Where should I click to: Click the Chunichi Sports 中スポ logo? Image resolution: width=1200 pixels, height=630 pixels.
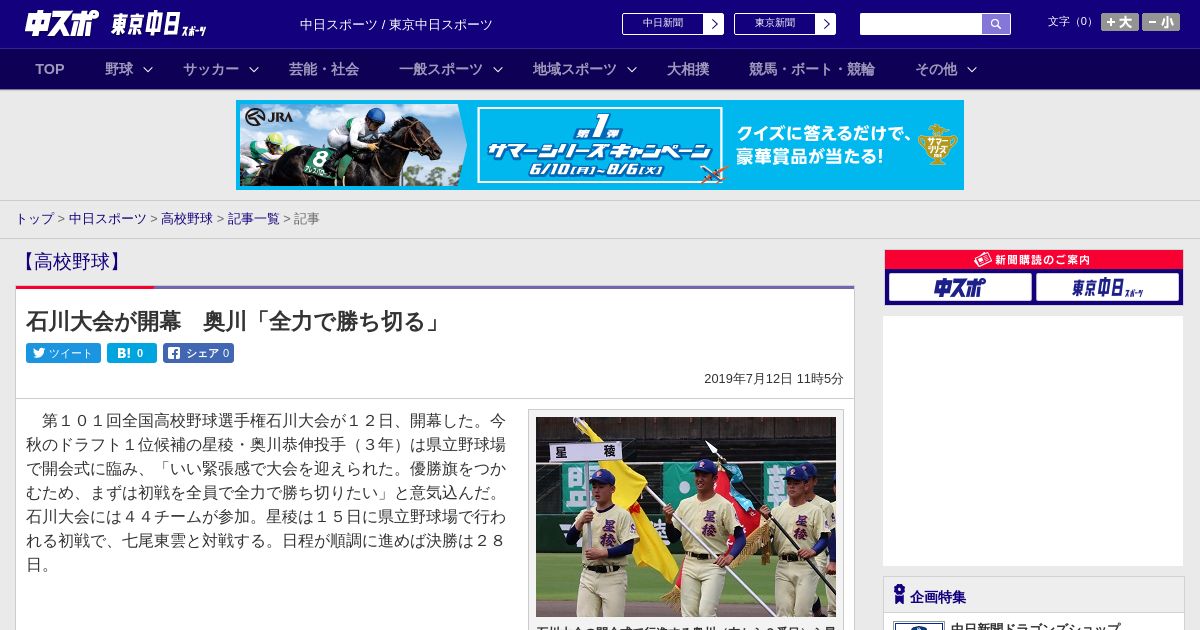[62, 23]
